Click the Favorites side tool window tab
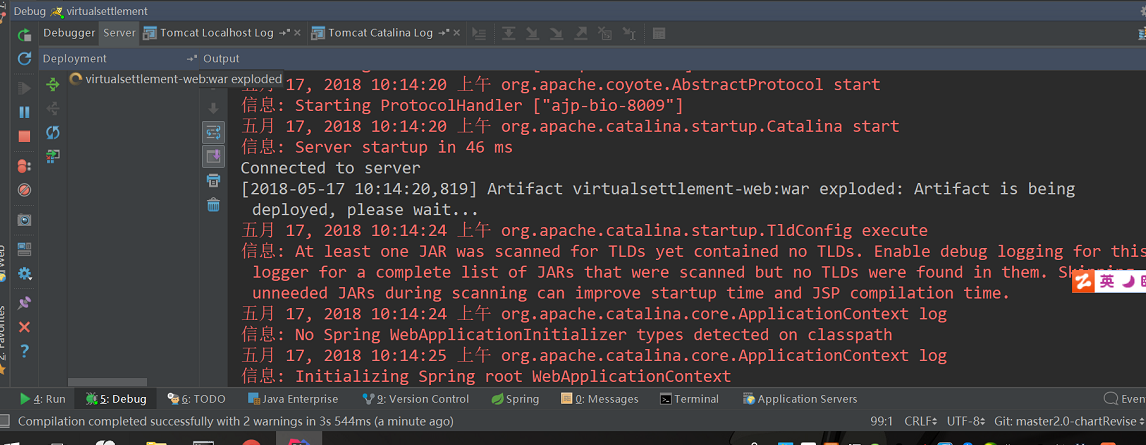The height and width of the screenshot is (445, 1146). tap(3, 340)
